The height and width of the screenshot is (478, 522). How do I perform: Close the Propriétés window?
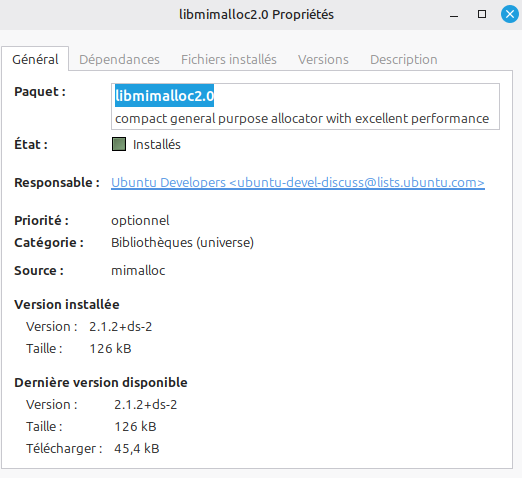coord(509,14)
